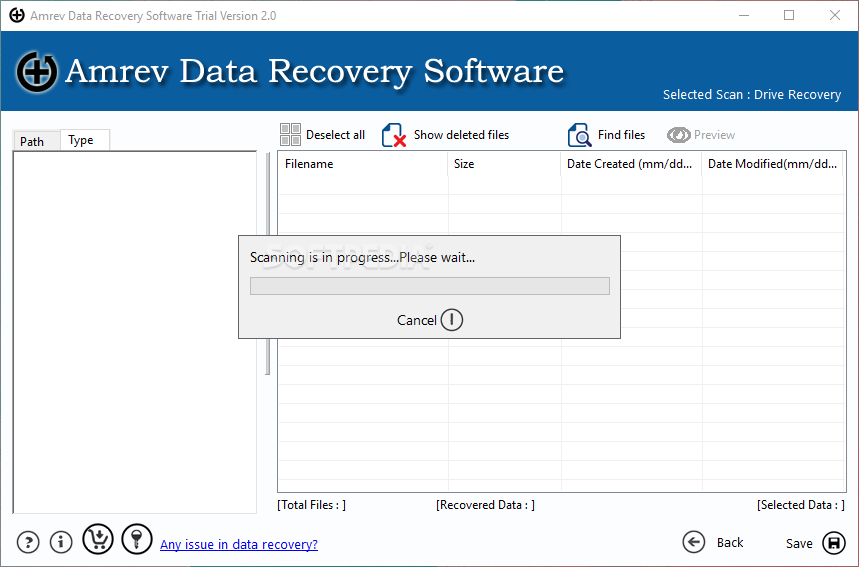Sort by Date Modified column header
The width and height of the screenshot is (859, 567).
click(772, 164)
